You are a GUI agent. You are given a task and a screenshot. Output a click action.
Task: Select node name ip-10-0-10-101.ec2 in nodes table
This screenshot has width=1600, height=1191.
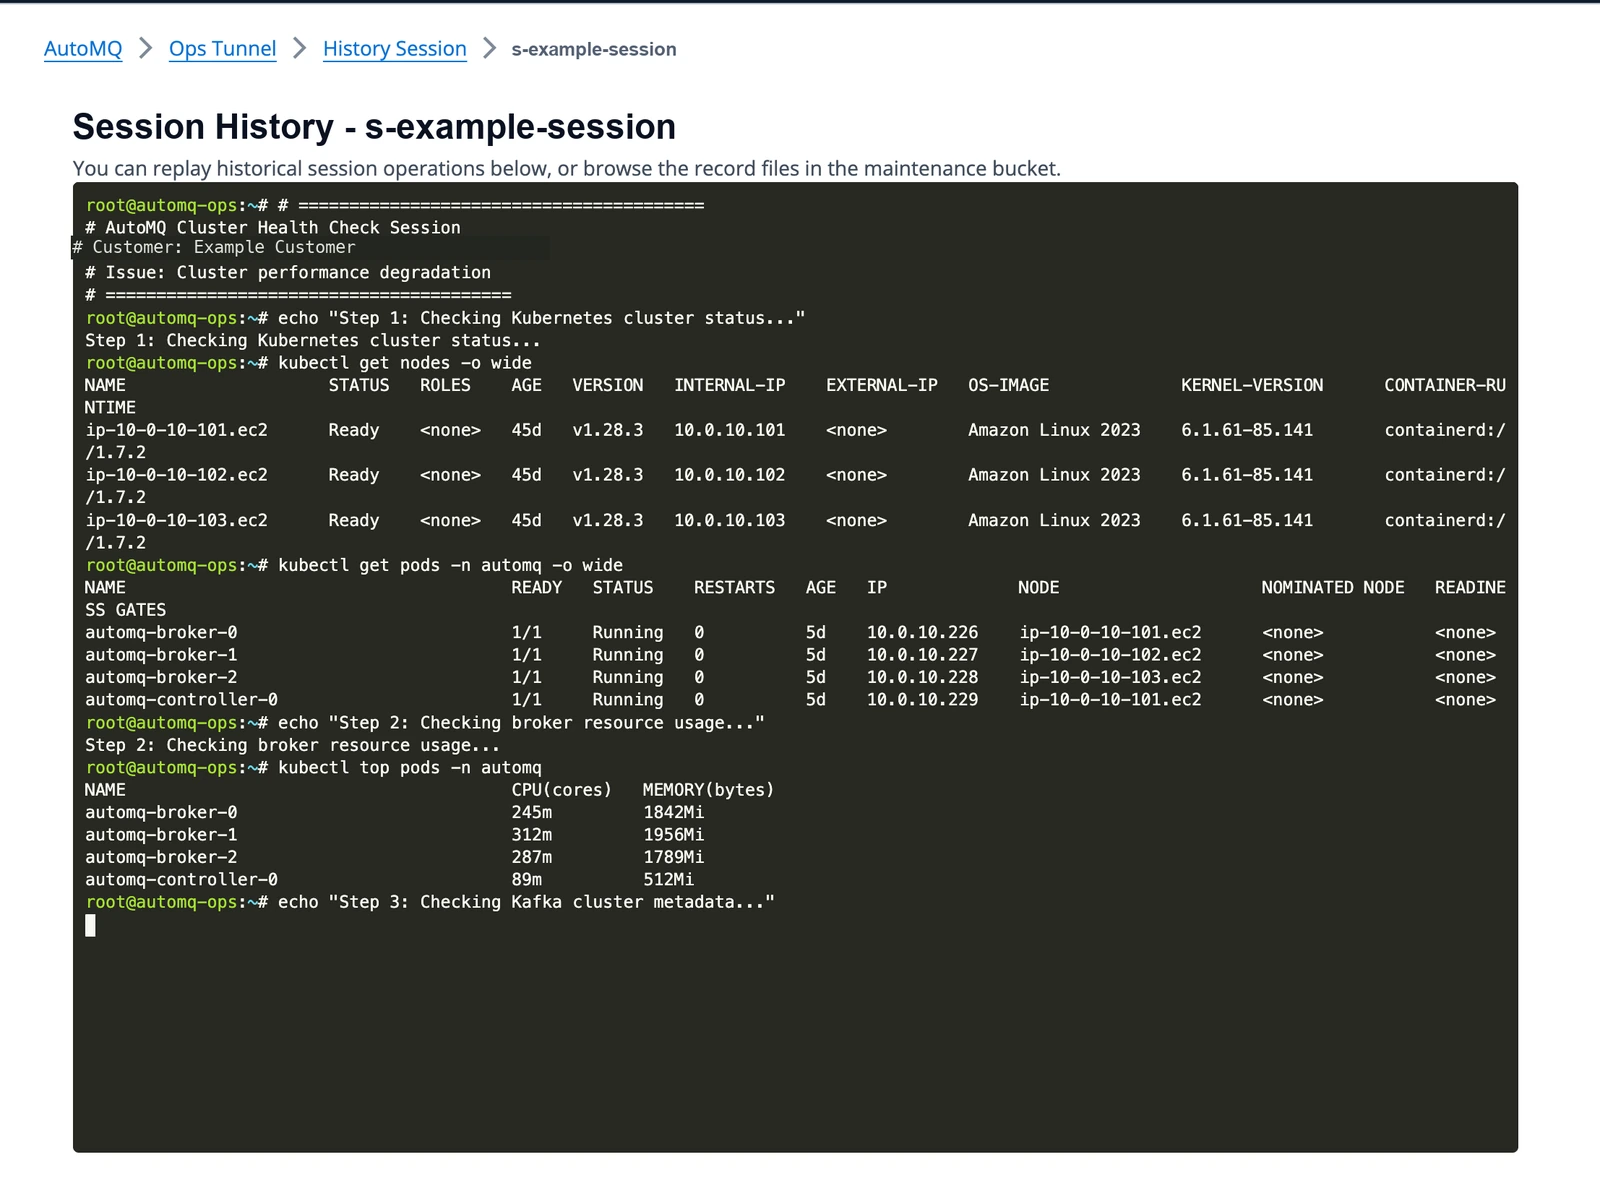click(177, 430)
